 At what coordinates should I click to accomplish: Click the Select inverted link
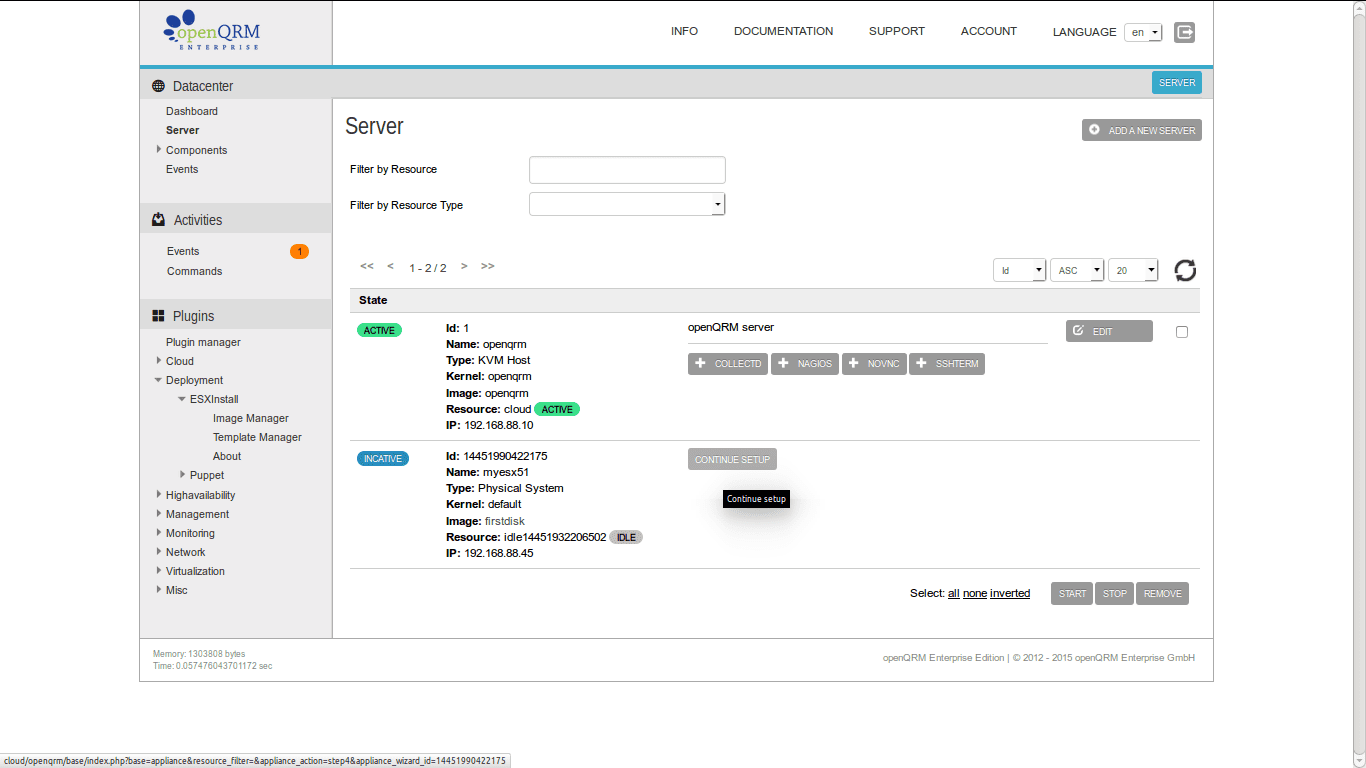click(x=1010, y=593)
